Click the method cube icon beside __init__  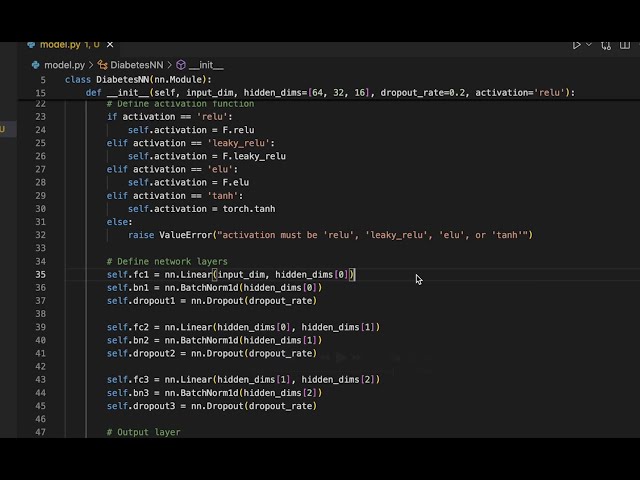click(x=181, y=65)
